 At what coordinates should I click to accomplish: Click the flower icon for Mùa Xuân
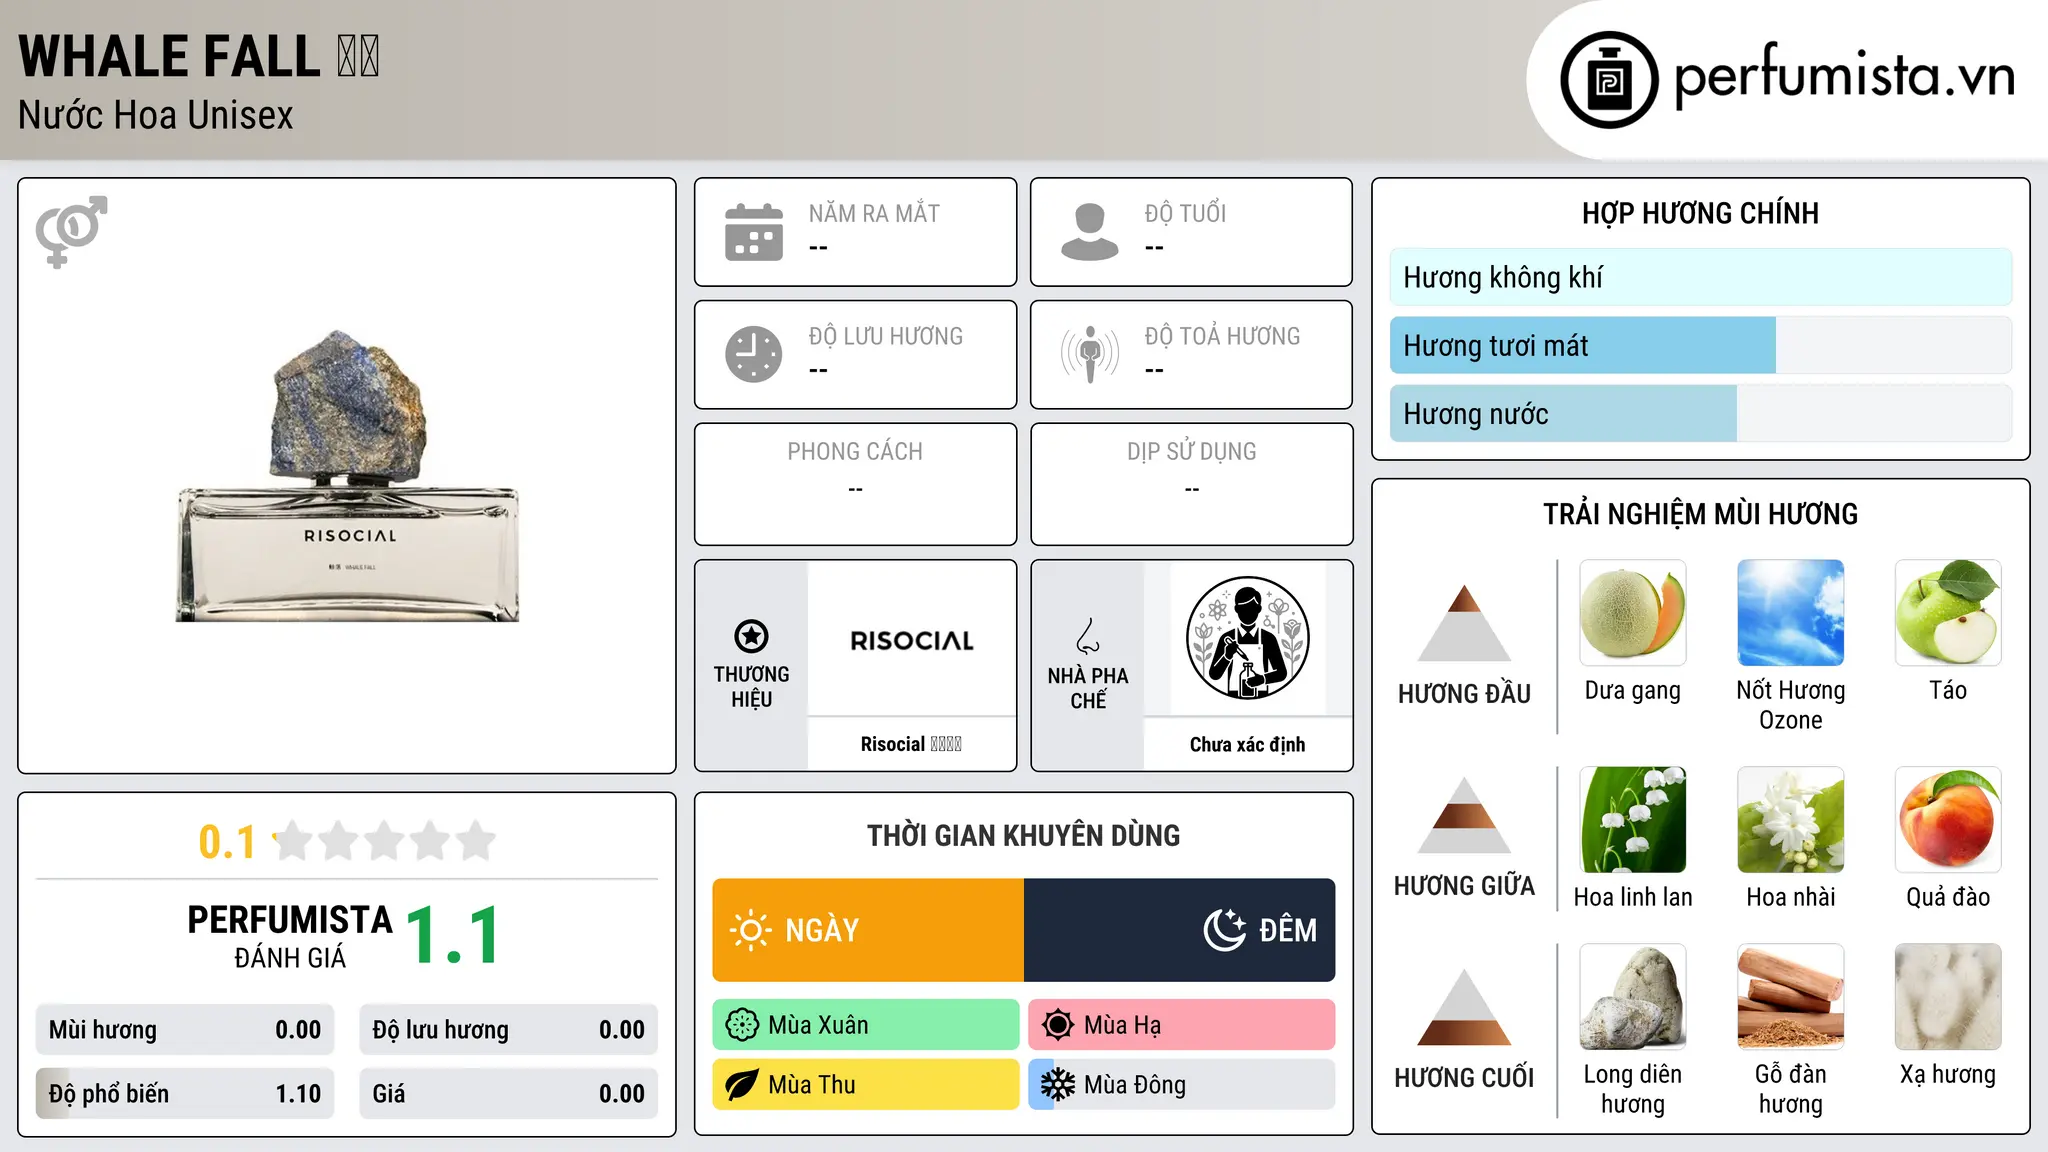(742, 1025)
